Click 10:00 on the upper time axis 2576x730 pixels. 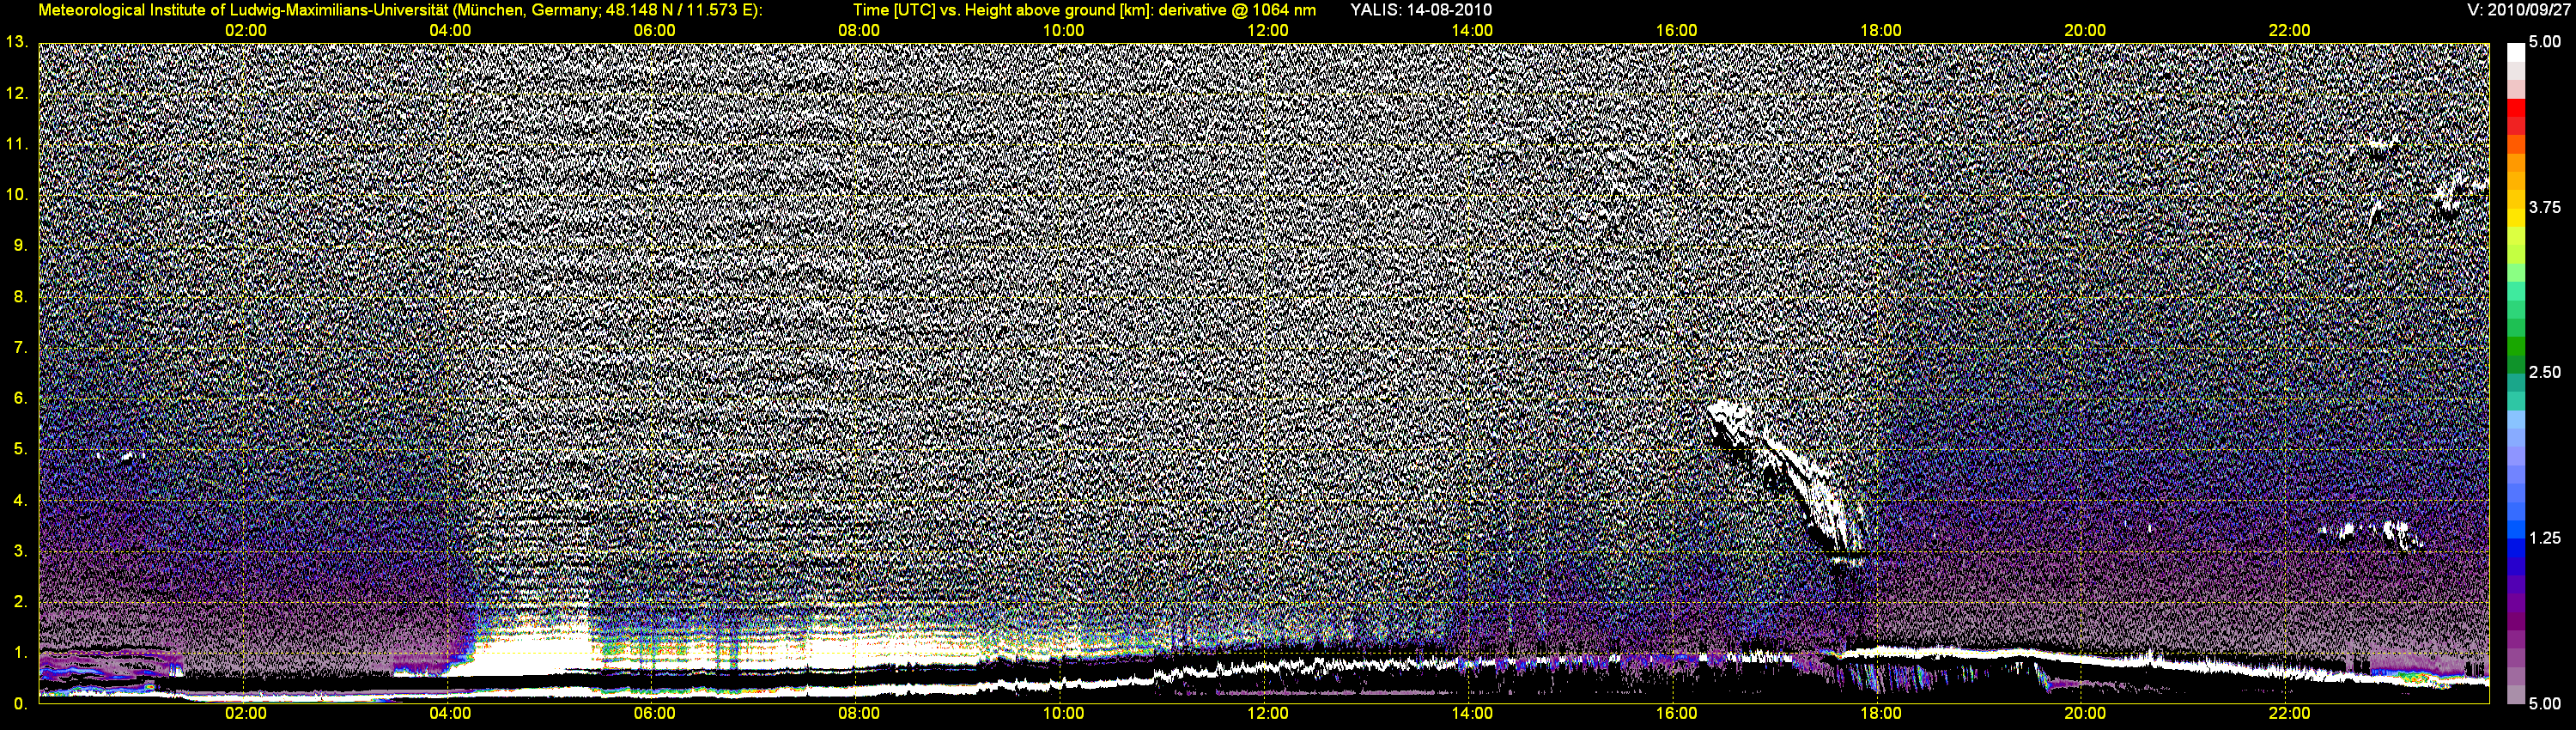pyautogui.click(x=1063, y=31)
